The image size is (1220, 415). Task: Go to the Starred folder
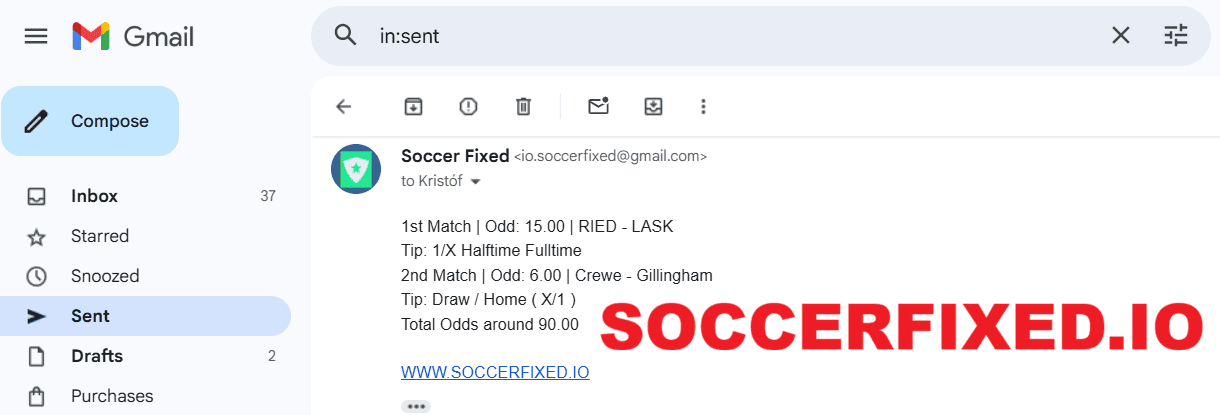(x=99, y=236)
